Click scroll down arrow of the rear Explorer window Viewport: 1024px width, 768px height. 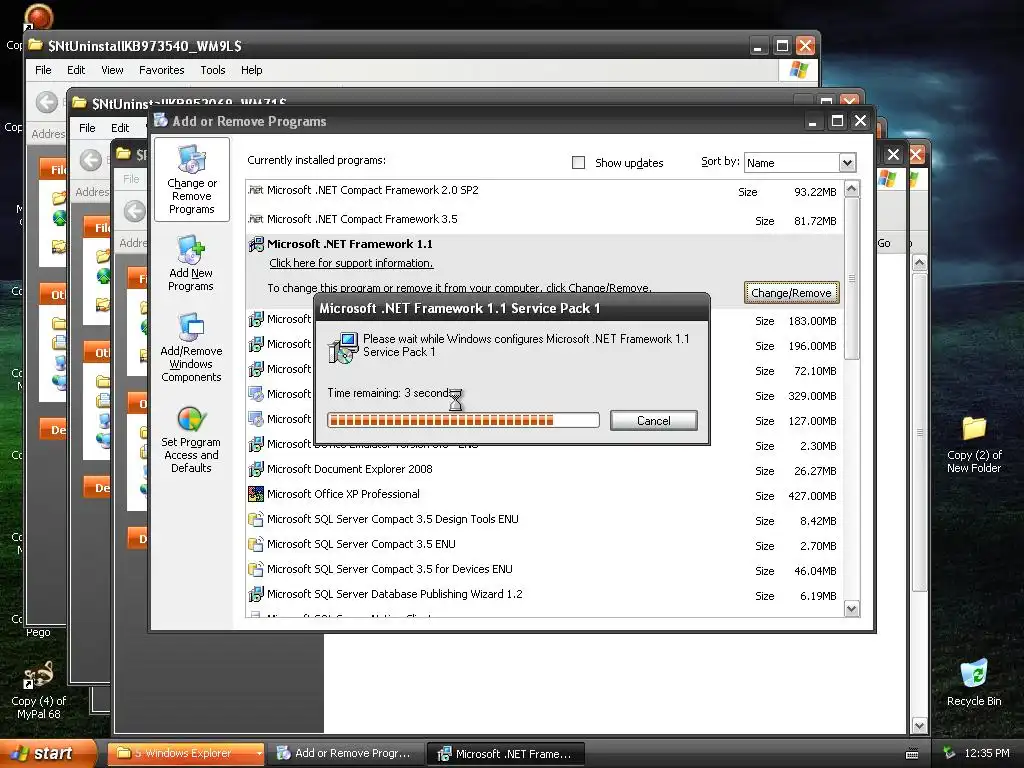(x=919, y=726)
